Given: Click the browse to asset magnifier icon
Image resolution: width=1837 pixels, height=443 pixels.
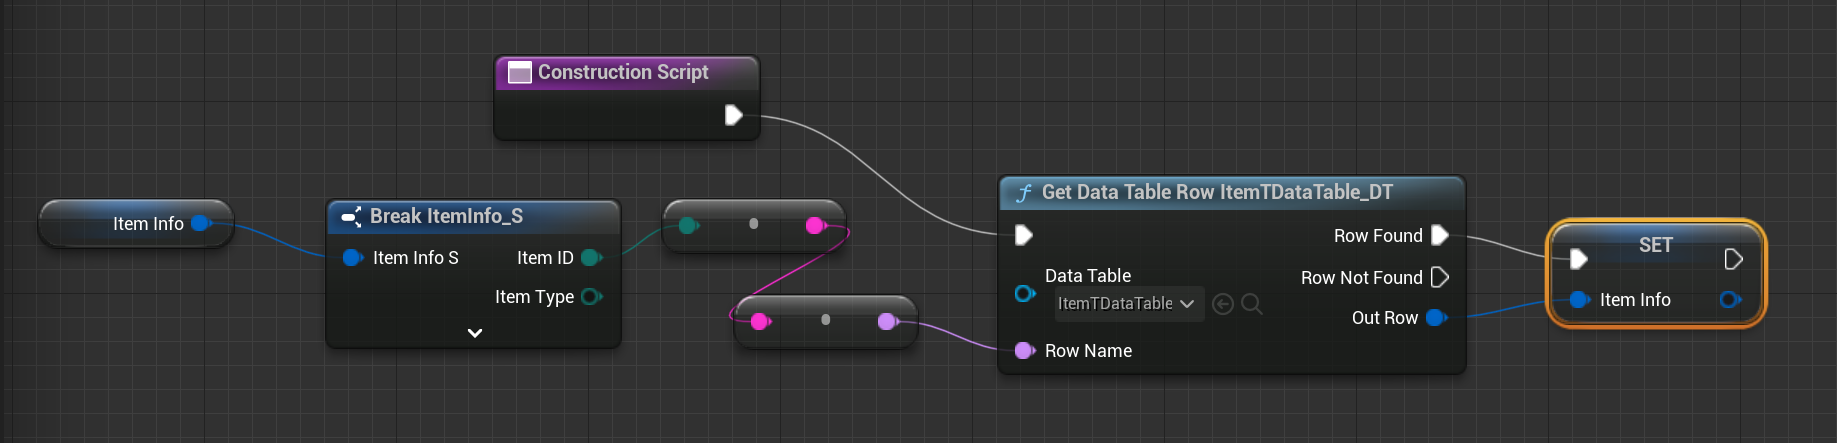Looking at the screenshot, I should (1251, 303).
